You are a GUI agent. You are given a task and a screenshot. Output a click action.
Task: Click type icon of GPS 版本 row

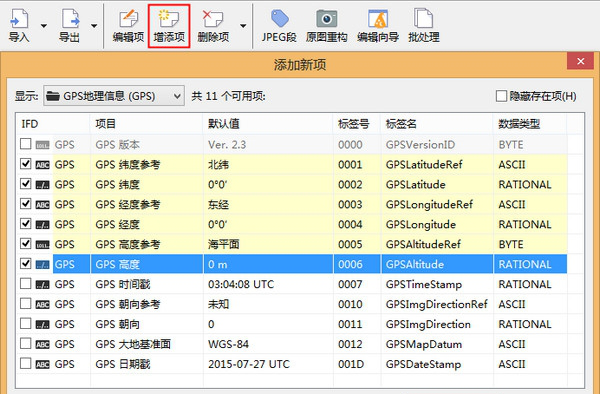42,145
